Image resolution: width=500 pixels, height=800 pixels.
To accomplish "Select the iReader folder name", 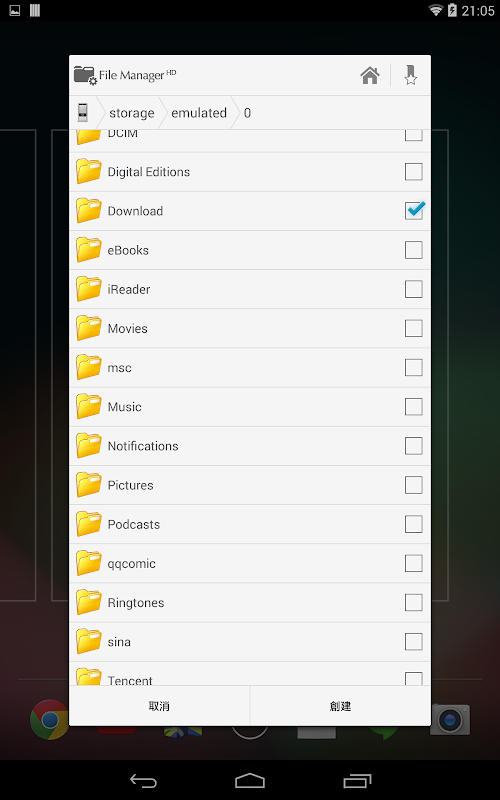I will (x=129, y=289).
